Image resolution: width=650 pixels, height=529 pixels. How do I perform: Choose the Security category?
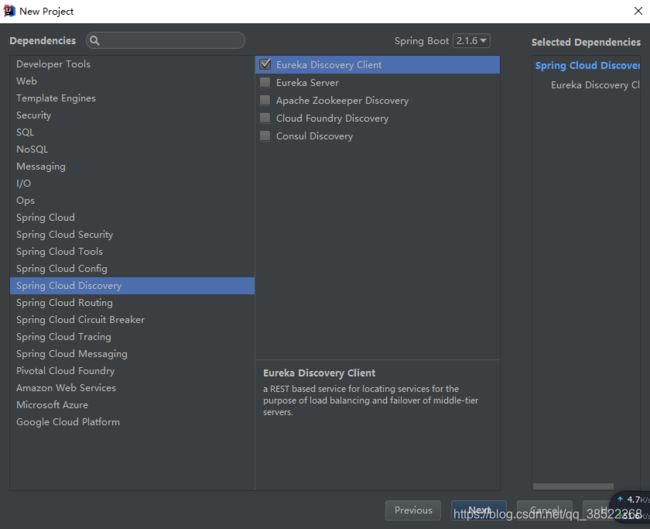coord(132,115)
